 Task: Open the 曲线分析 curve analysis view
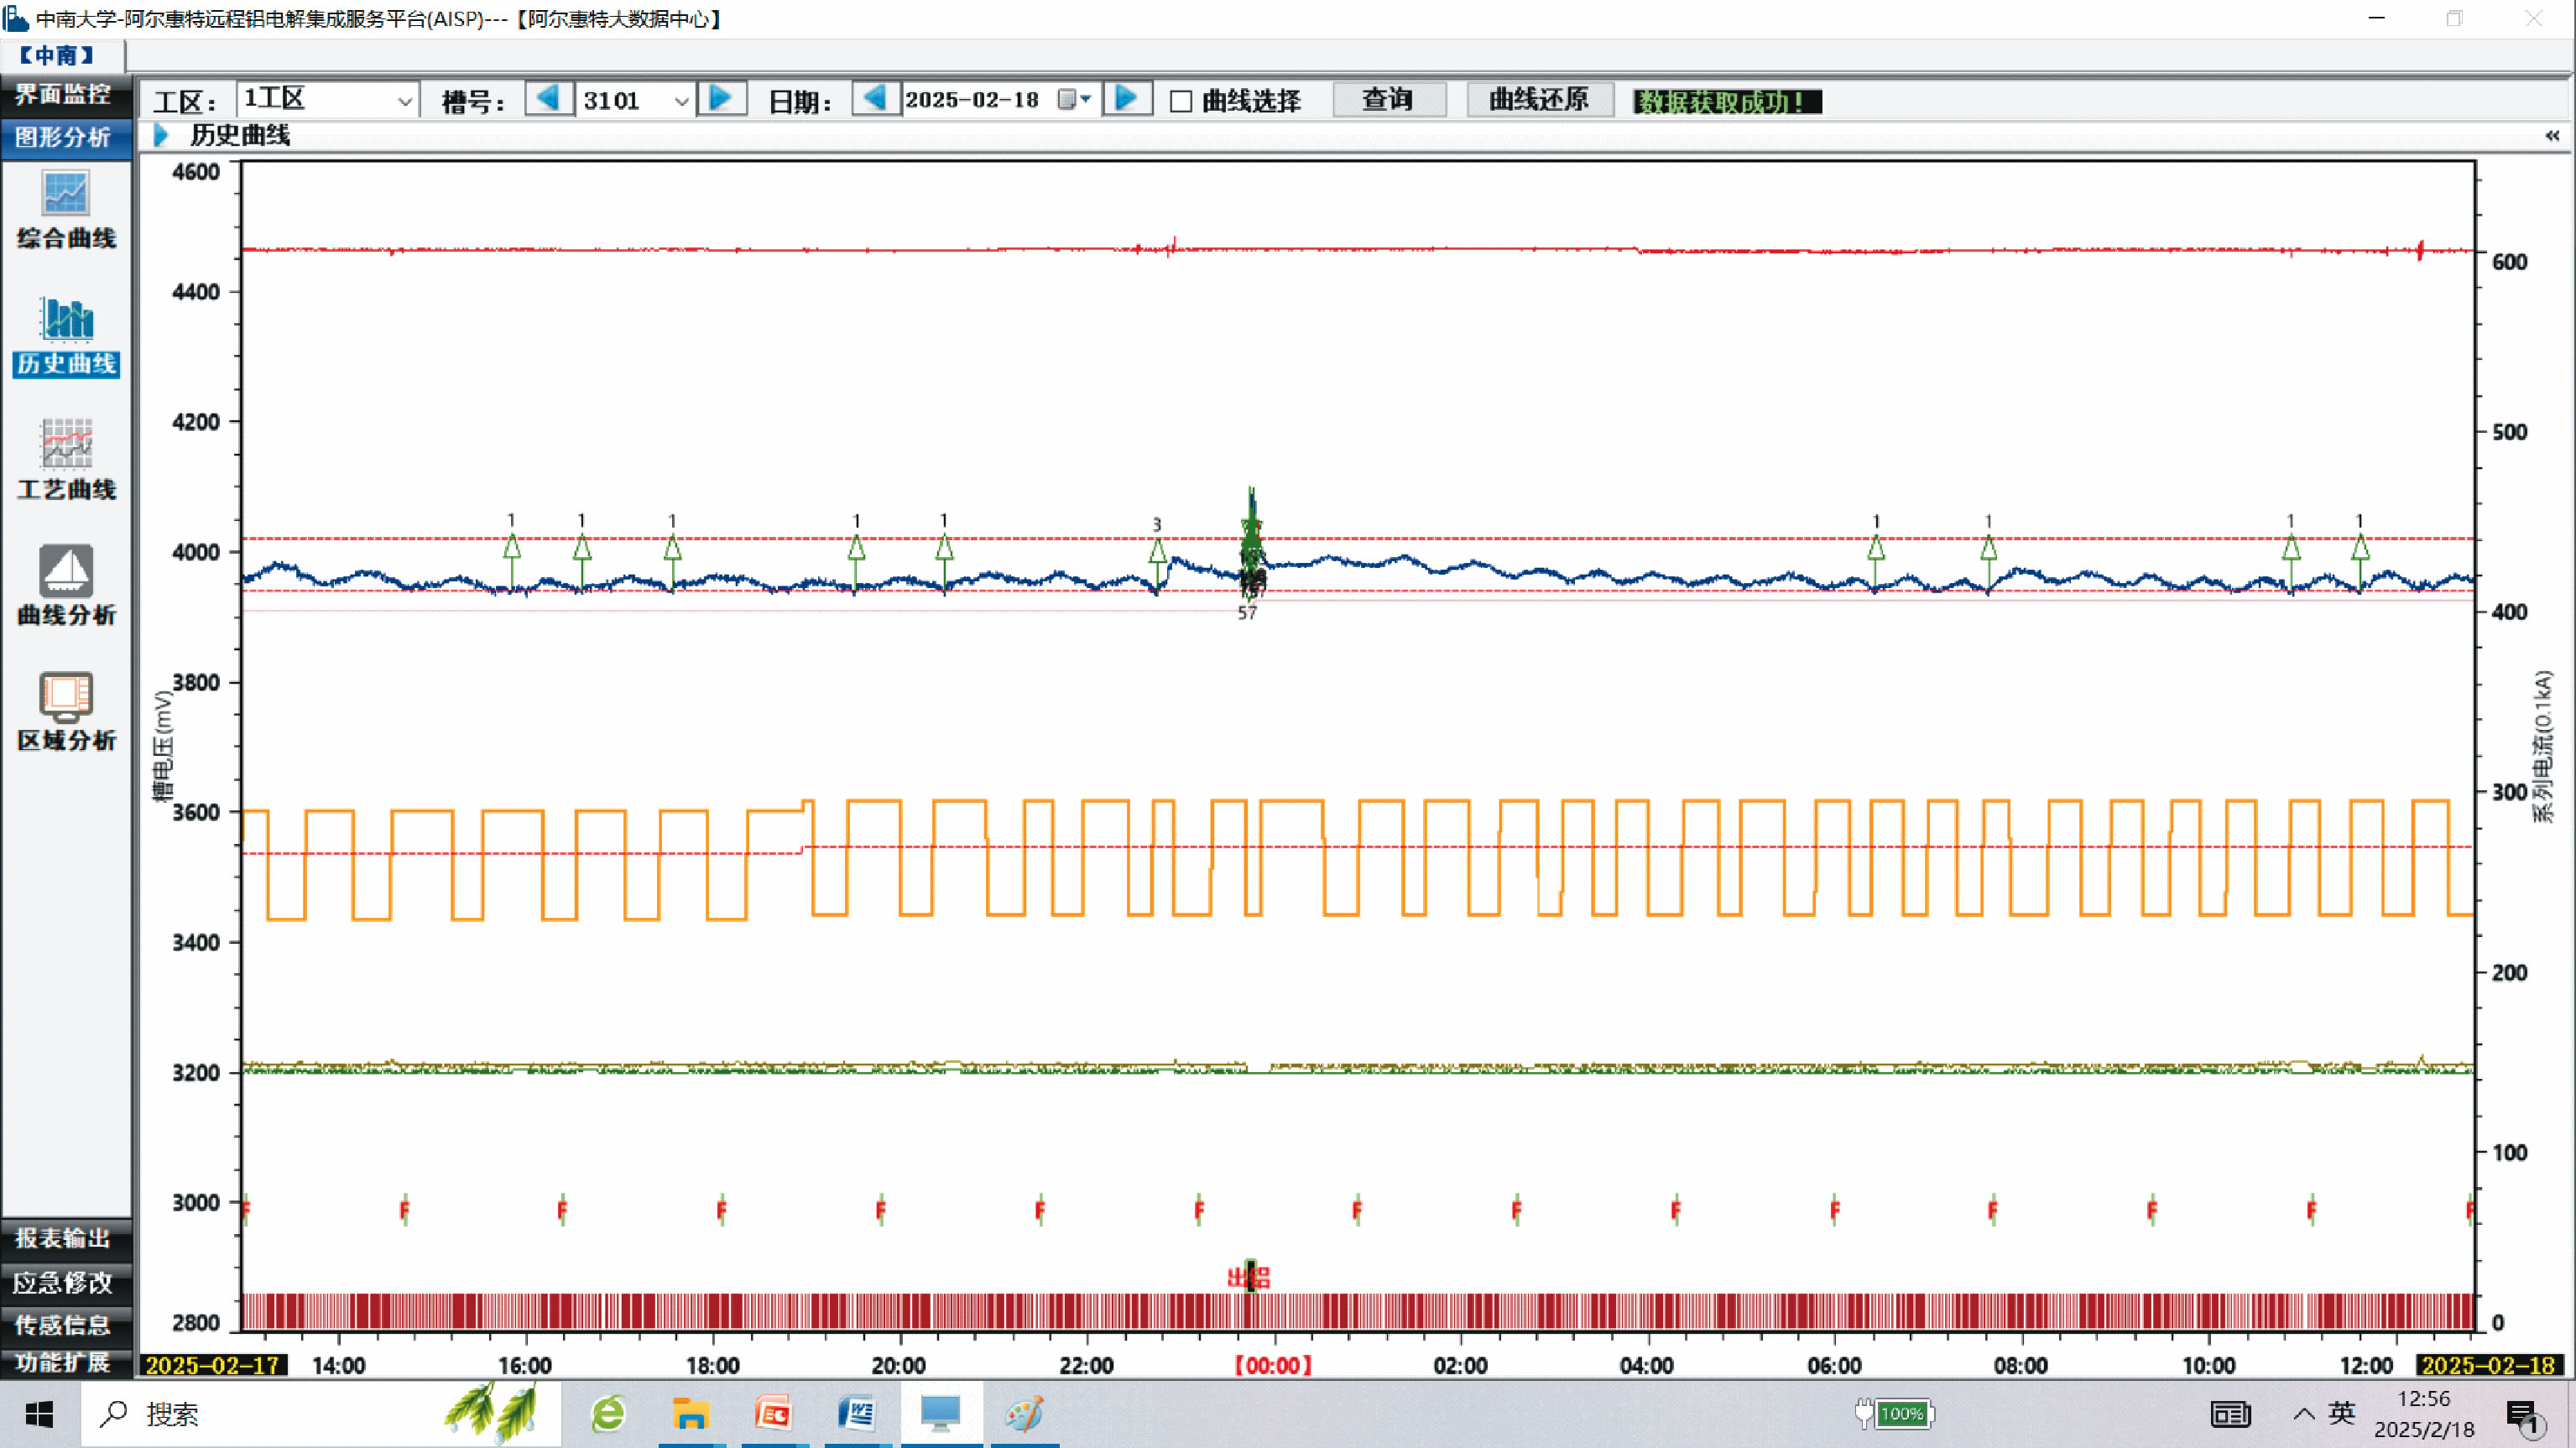pyautogui.click(x=66, y=586)
